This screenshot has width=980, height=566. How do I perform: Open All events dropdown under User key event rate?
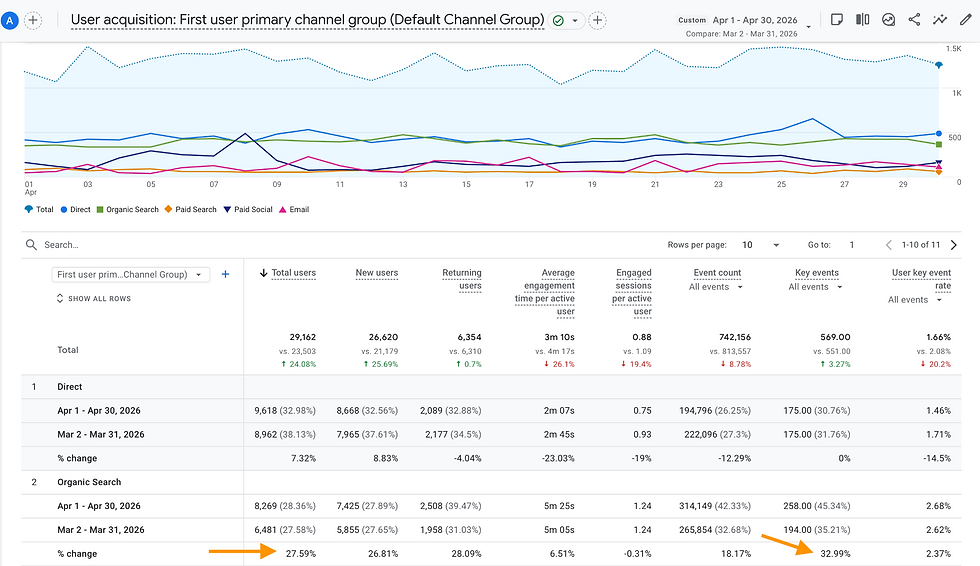pyautogui.click(x=915, y=300)
